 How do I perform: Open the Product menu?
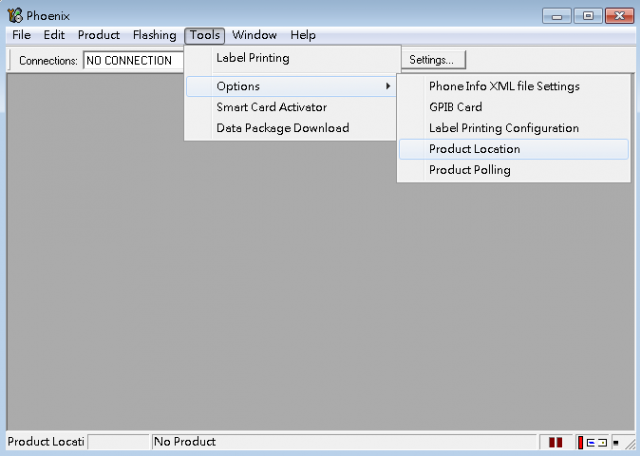click(99, 35)
